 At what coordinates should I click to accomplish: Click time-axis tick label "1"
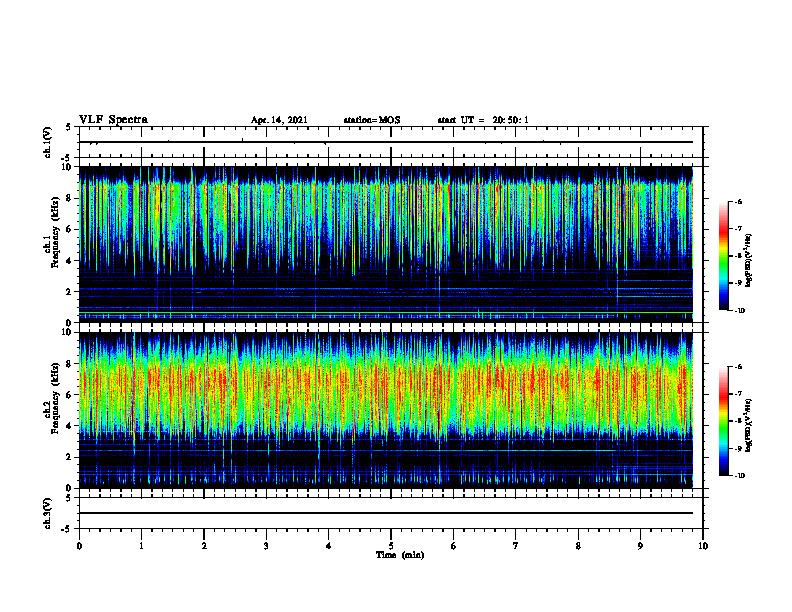(141, 546)
